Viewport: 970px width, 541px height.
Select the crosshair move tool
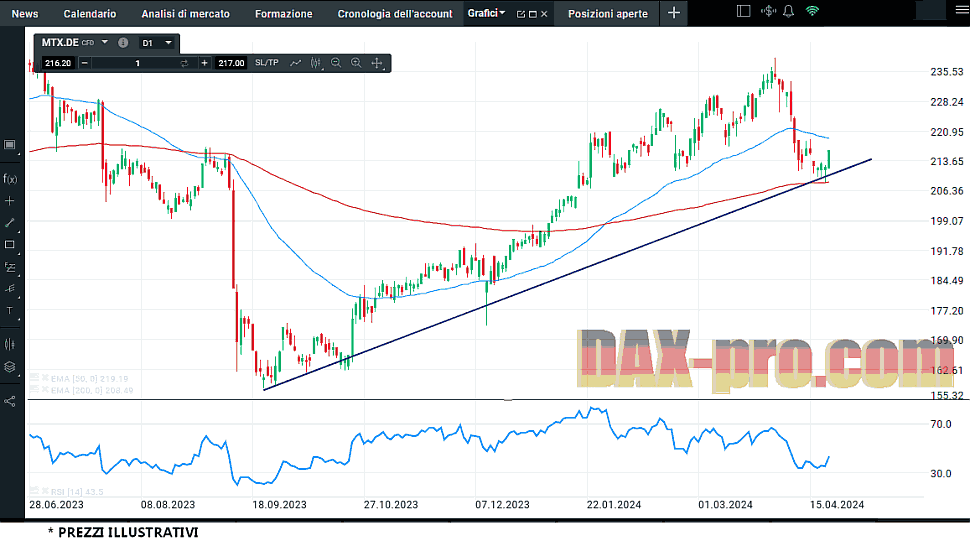[x=377, y=62]
